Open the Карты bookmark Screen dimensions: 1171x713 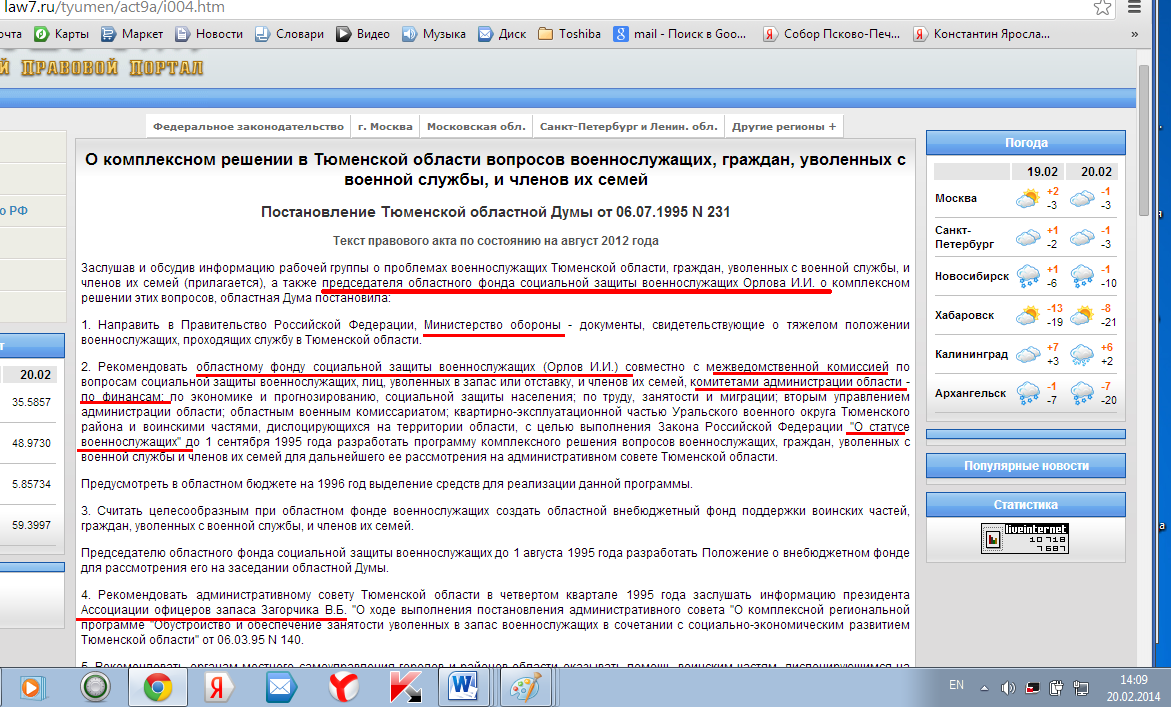click(x=62, y=34)
